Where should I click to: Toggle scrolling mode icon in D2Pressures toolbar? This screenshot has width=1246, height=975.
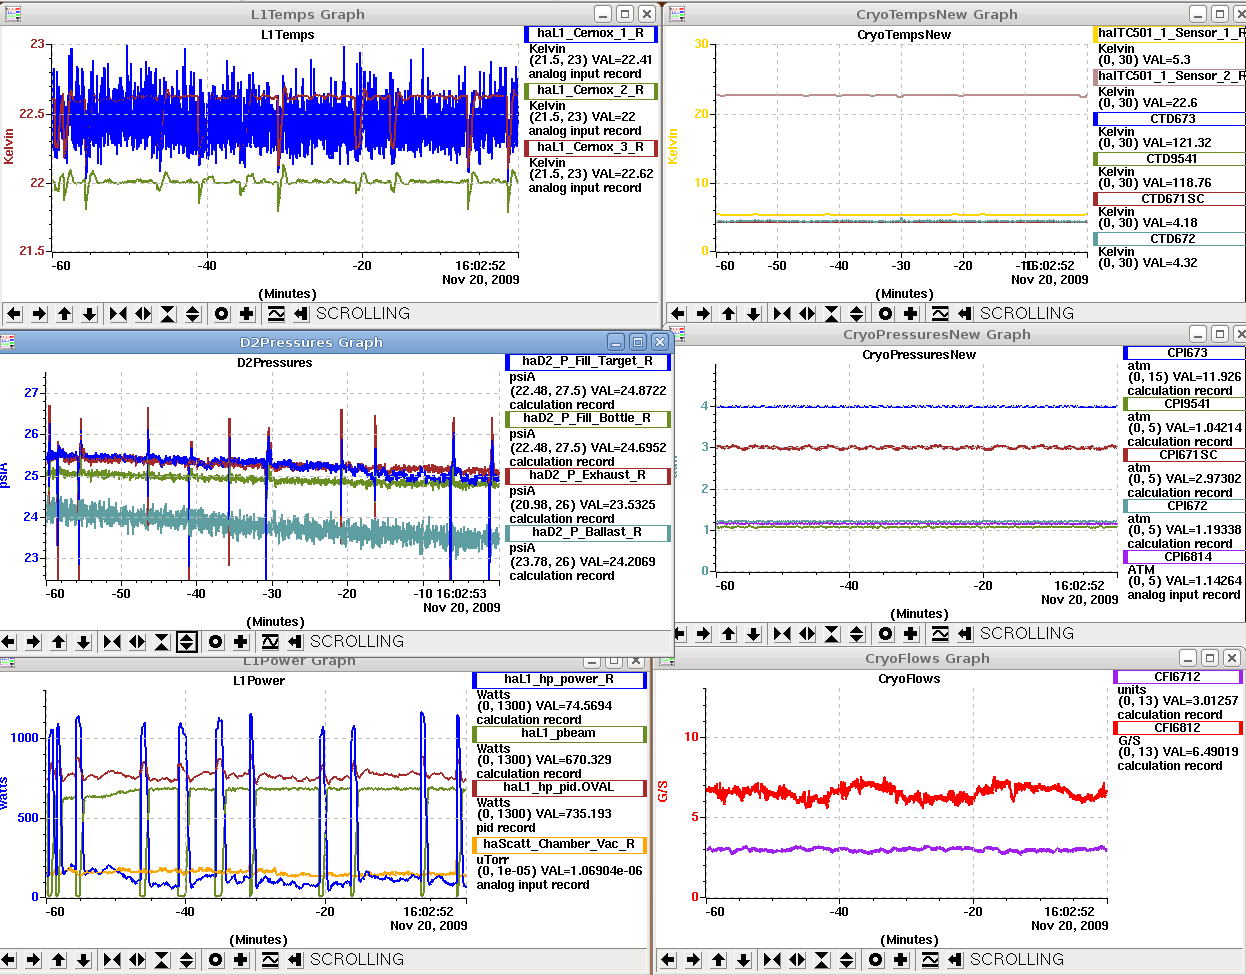coord(294,642)
